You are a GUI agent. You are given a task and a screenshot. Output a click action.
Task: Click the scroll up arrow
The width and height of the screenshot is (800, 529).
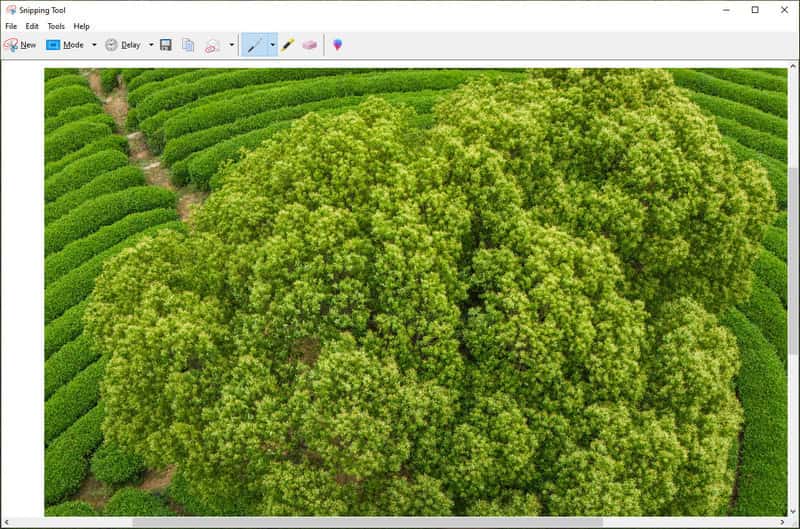coord(793,66)
